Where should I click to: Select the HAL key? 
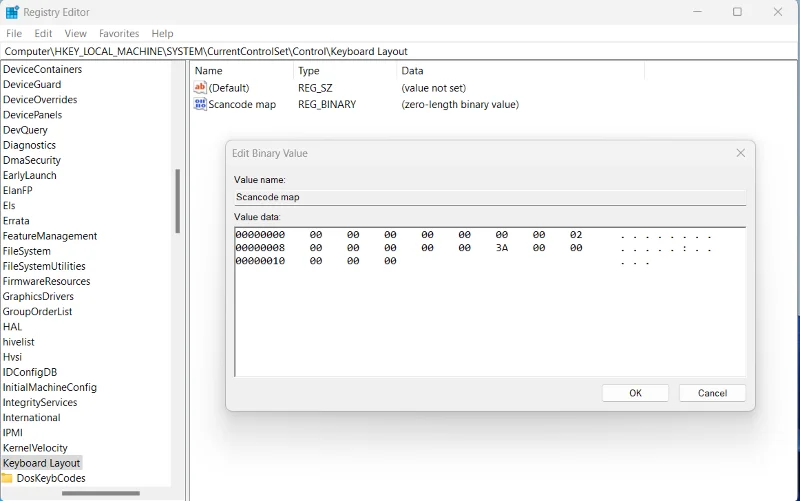[x=13, y=327]
